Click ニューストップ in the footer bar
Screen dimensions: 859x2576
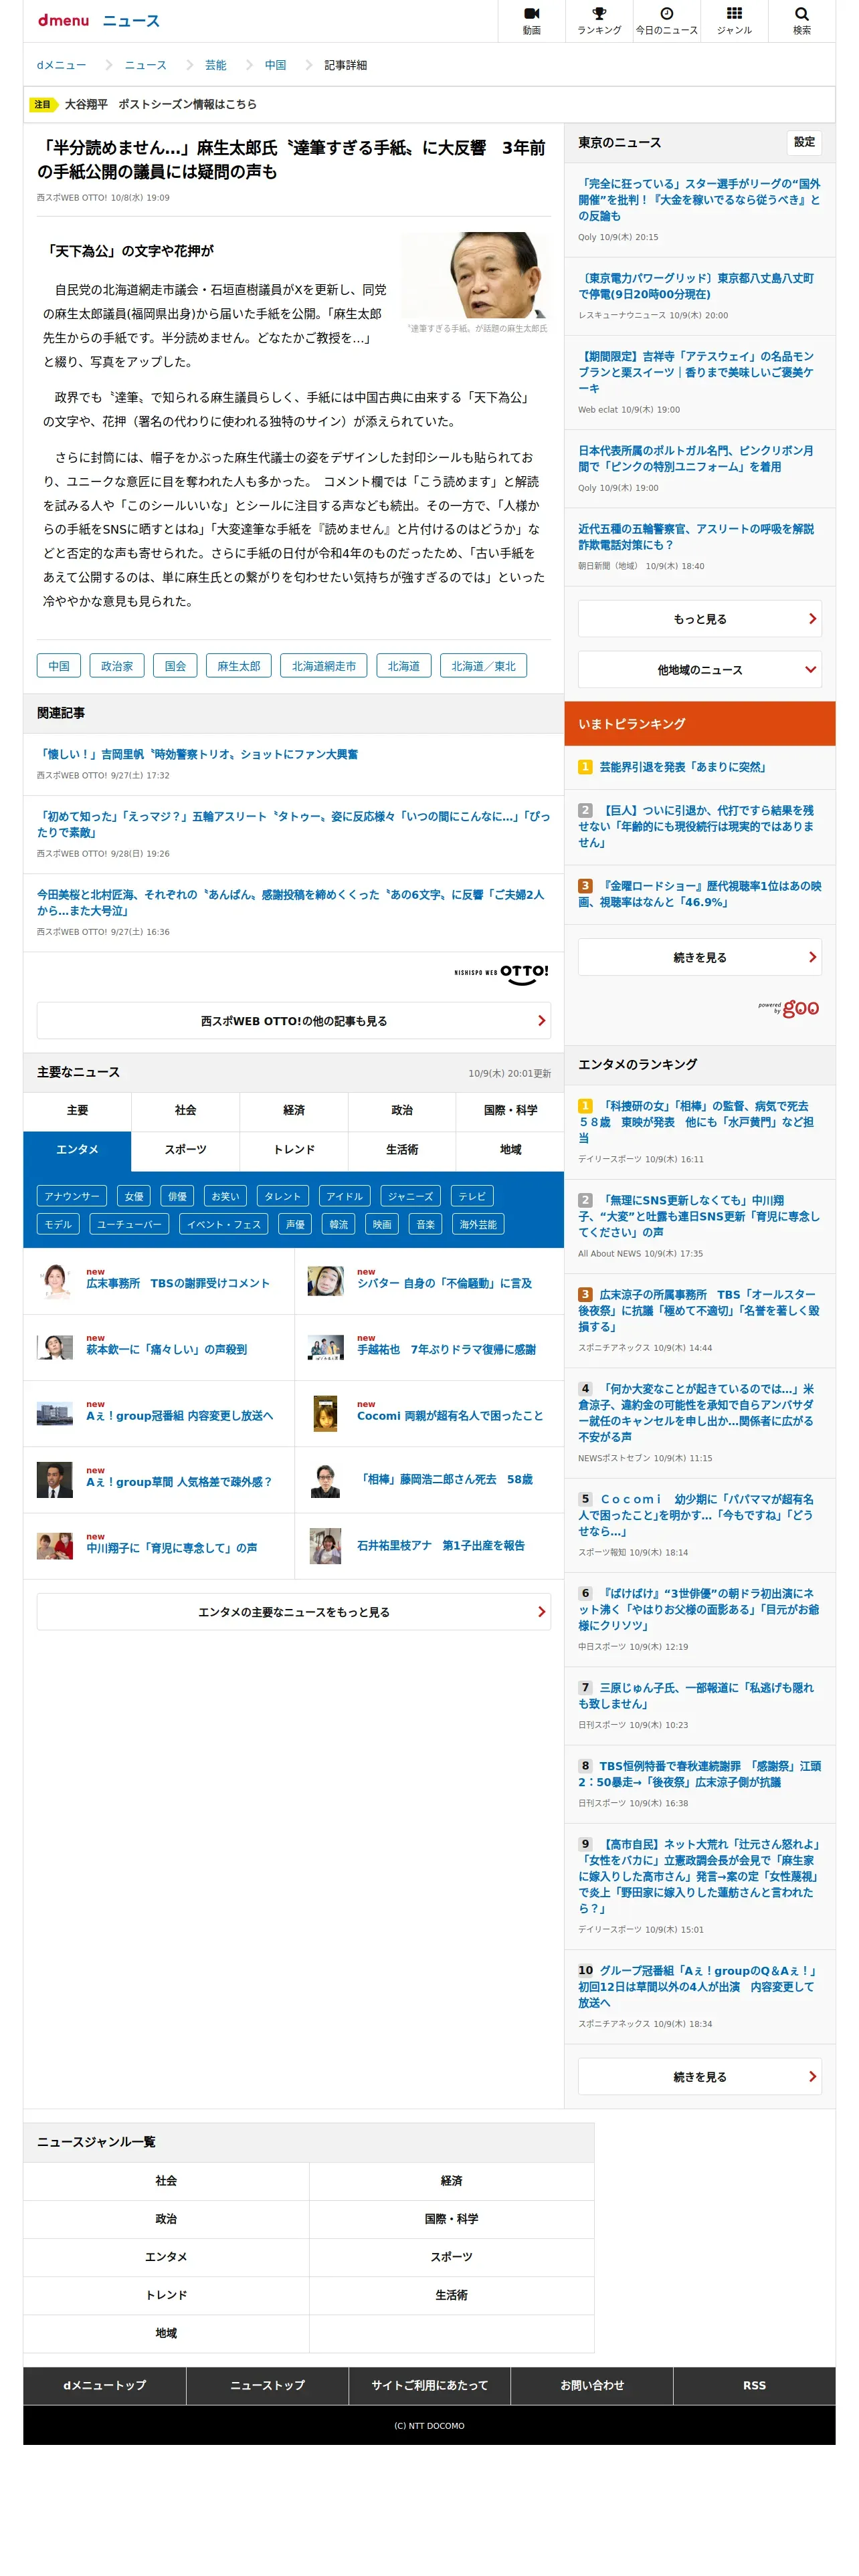pos(267,2385)
